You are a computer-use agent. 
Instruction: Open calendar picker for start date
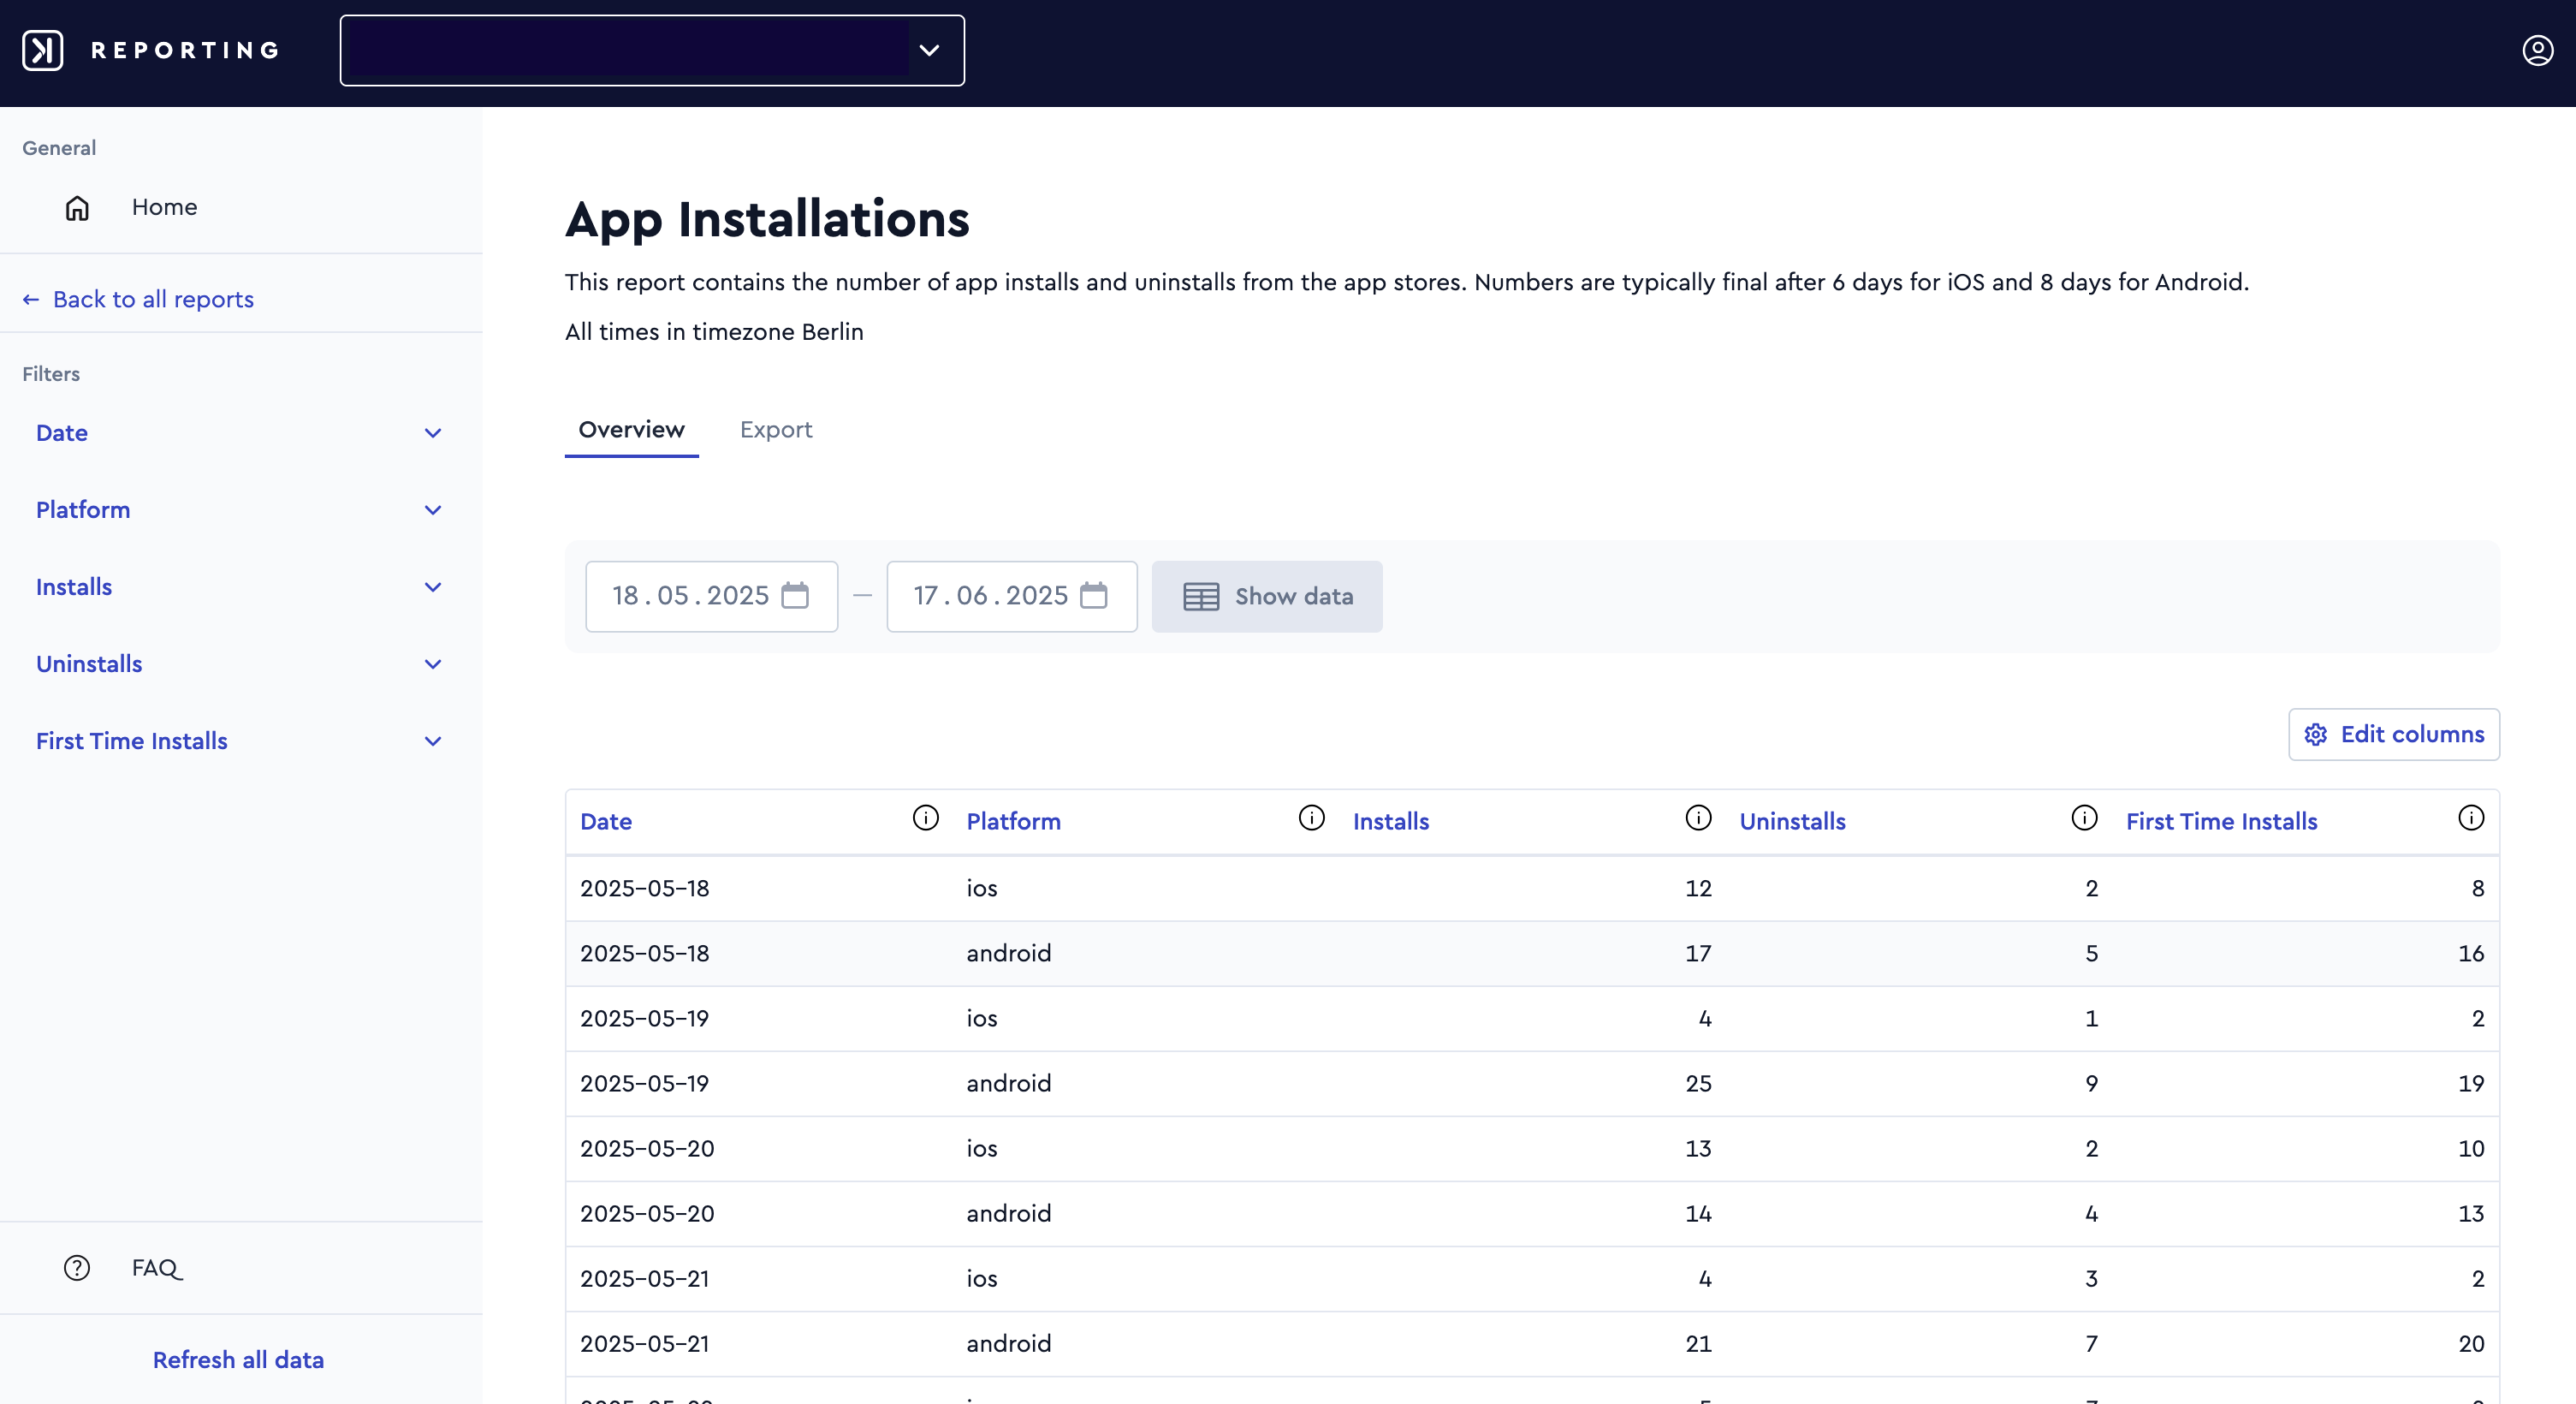pyautogui.click(x=795, y=595)
